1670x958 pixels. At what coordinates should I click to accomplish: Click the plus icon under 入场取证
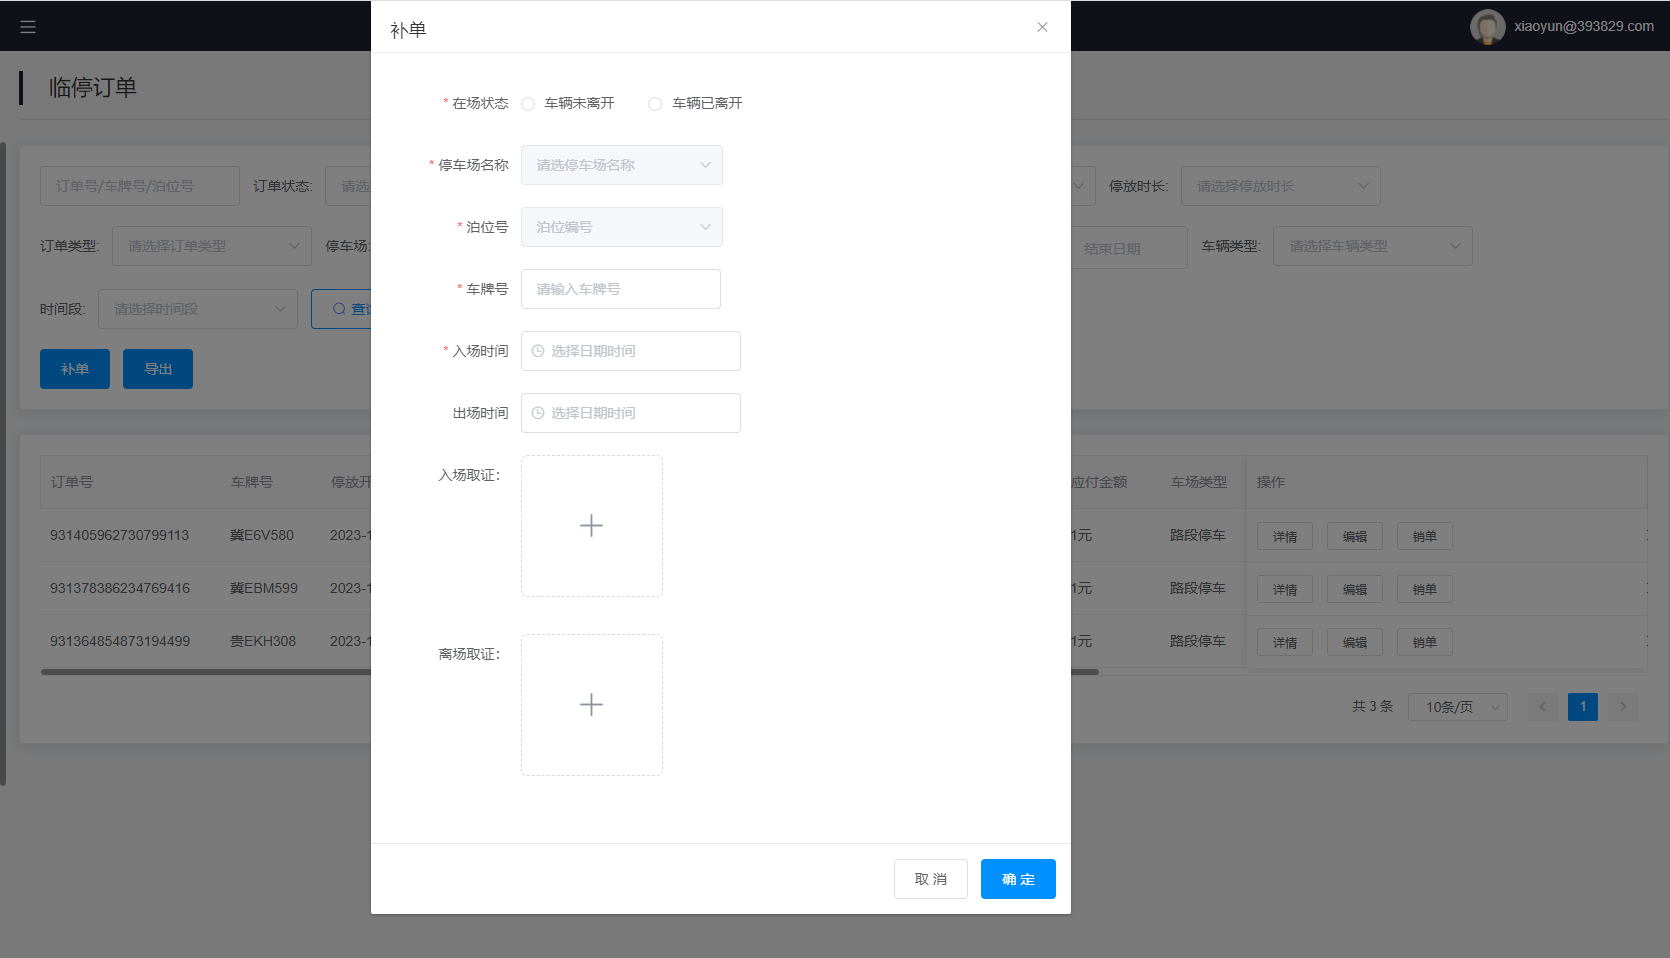click(591, 526)
